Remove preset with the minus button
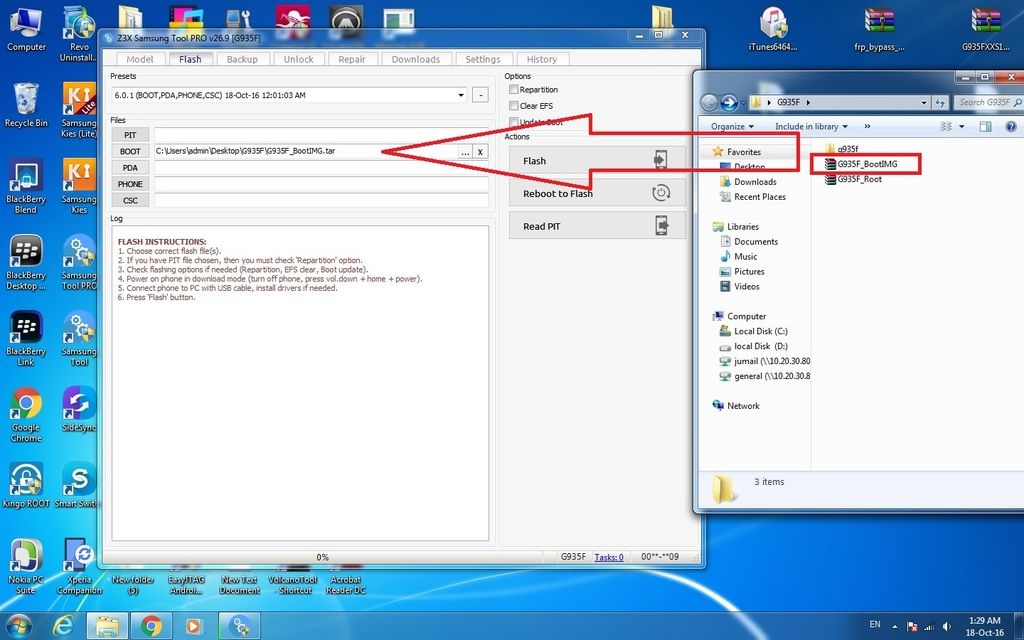The height and width of the screenshot is (640, 1024). (x=480, y=95)
